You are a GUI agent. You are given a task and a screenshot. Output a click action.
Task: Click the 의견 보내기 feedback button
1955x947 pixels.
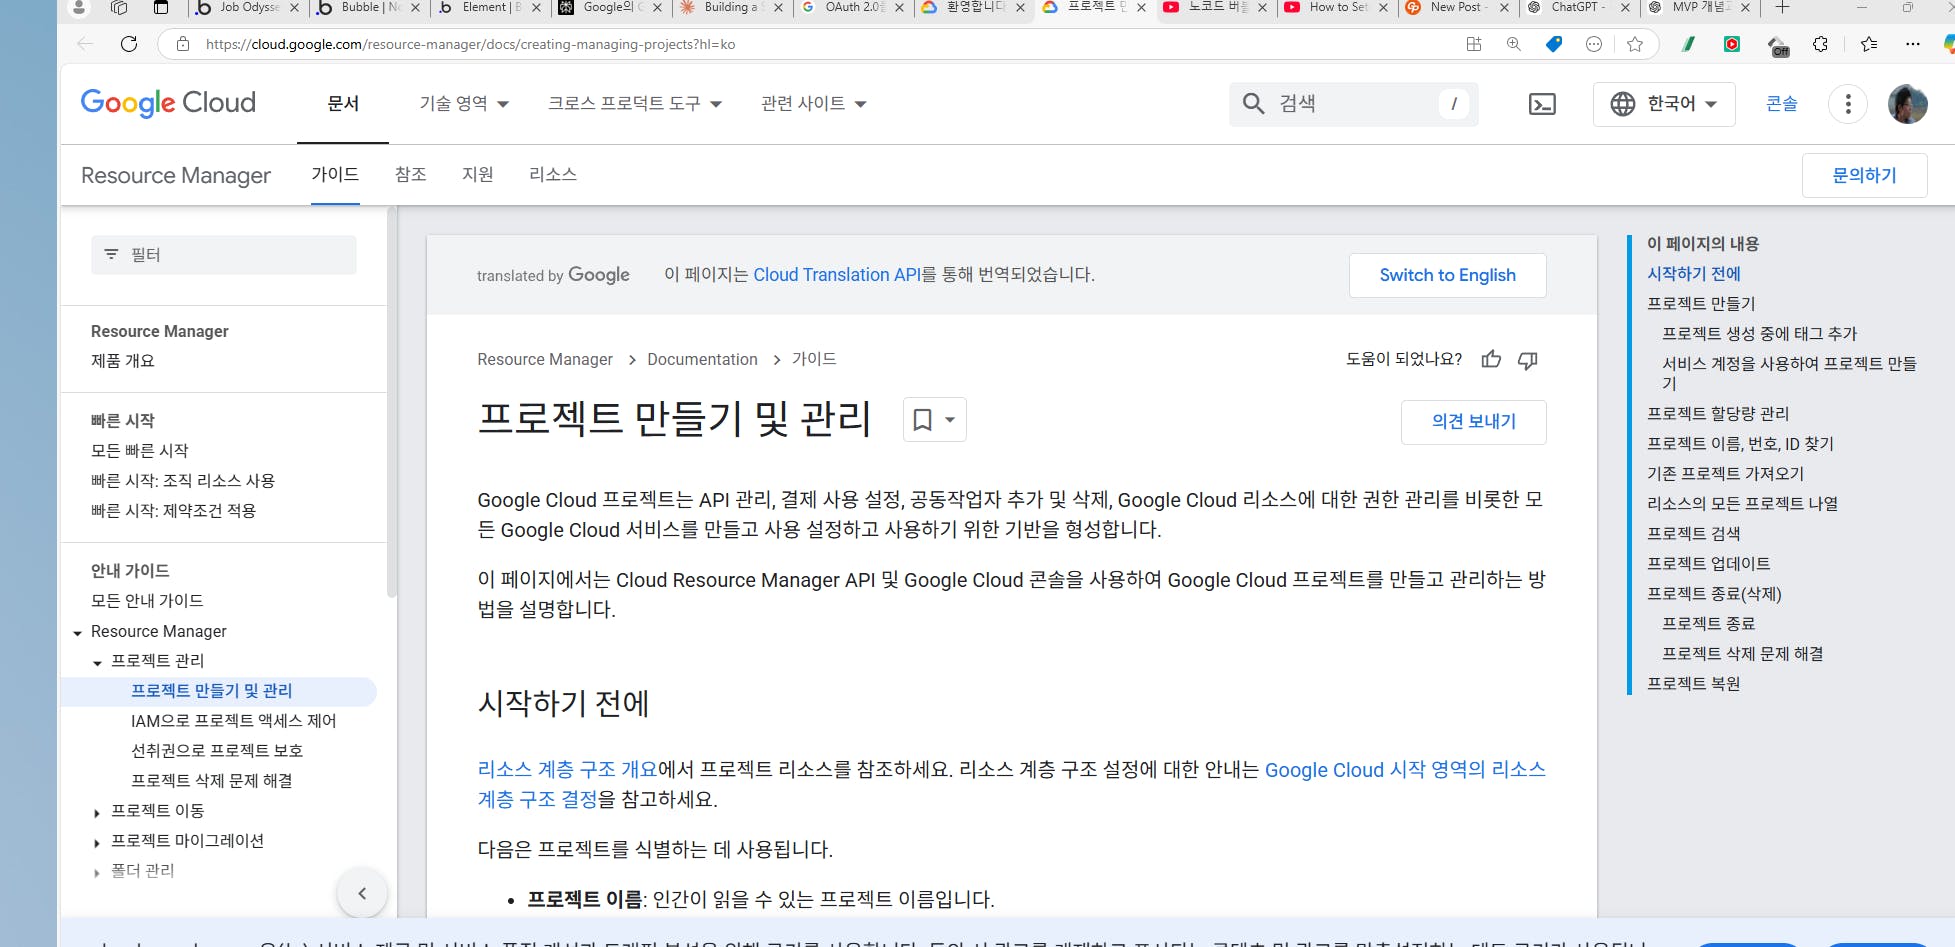pyautogui.click(x=1474, y=422)
